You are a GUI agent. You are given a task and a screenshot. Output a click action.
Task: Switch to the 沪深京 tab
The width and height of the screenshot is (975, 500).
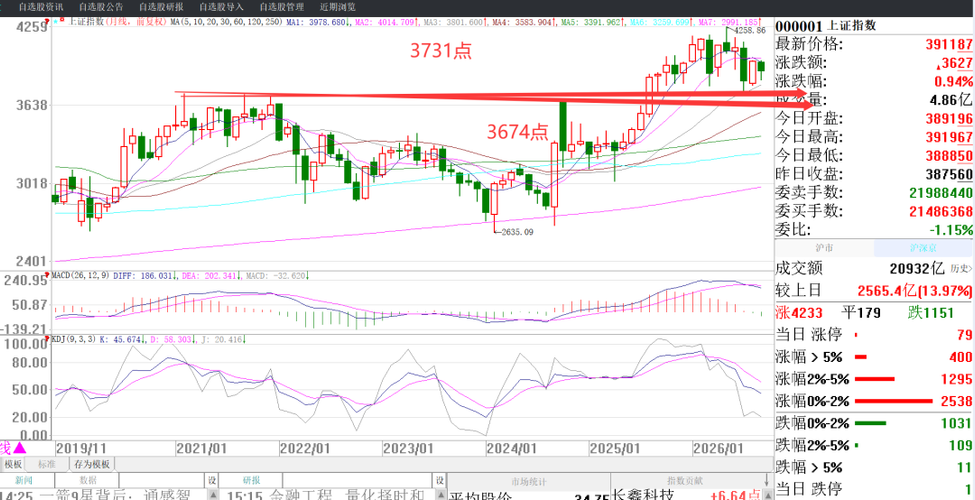pos(923,248)
